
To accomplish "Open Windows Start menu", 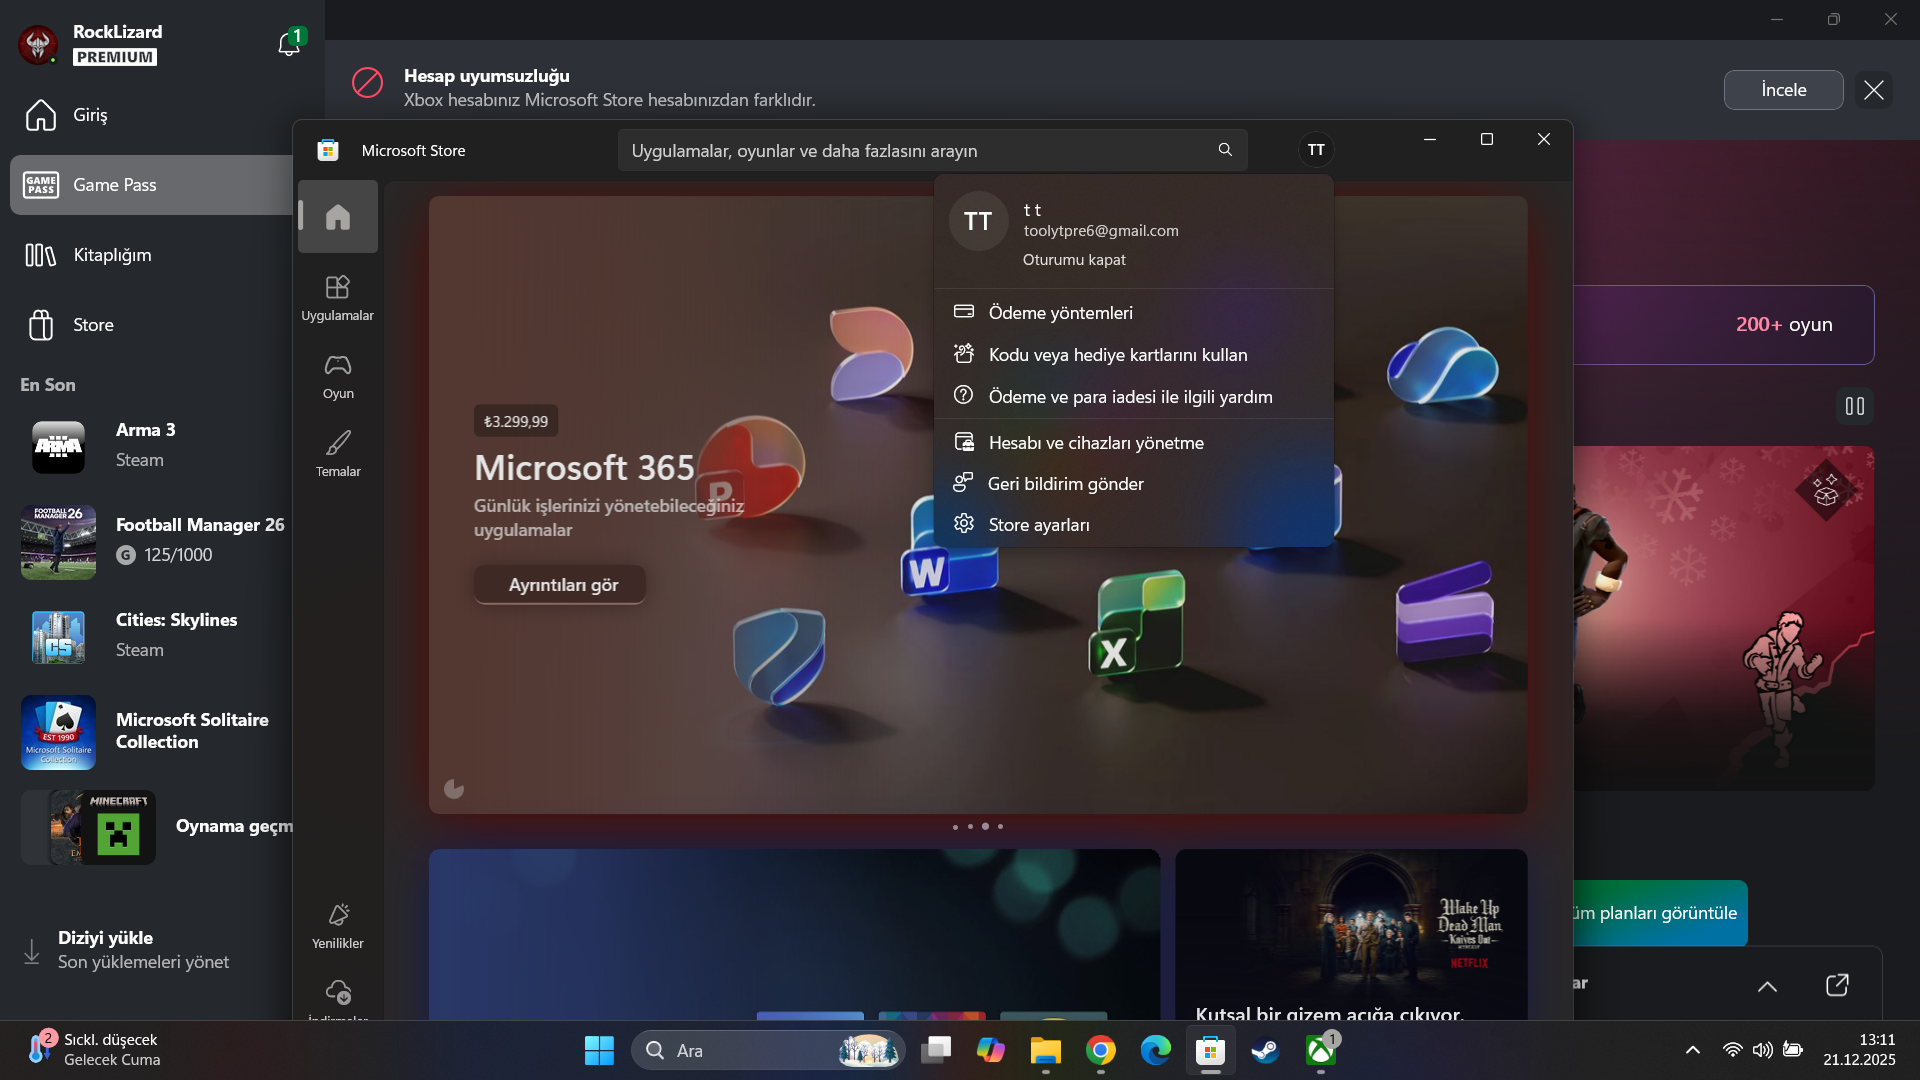I will pos(599,1051).
